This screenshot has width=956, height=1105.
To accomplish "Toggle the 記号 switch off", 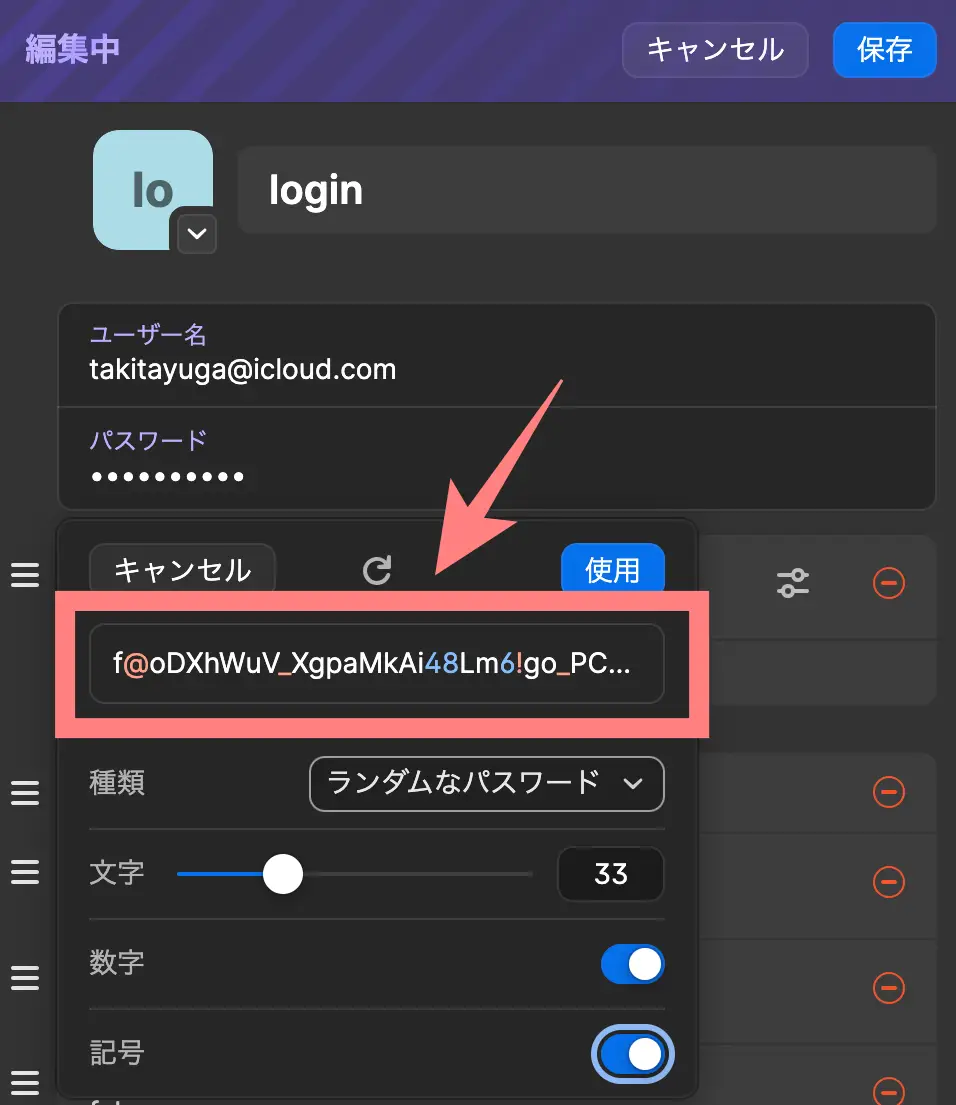I will tap(632, 1054).
